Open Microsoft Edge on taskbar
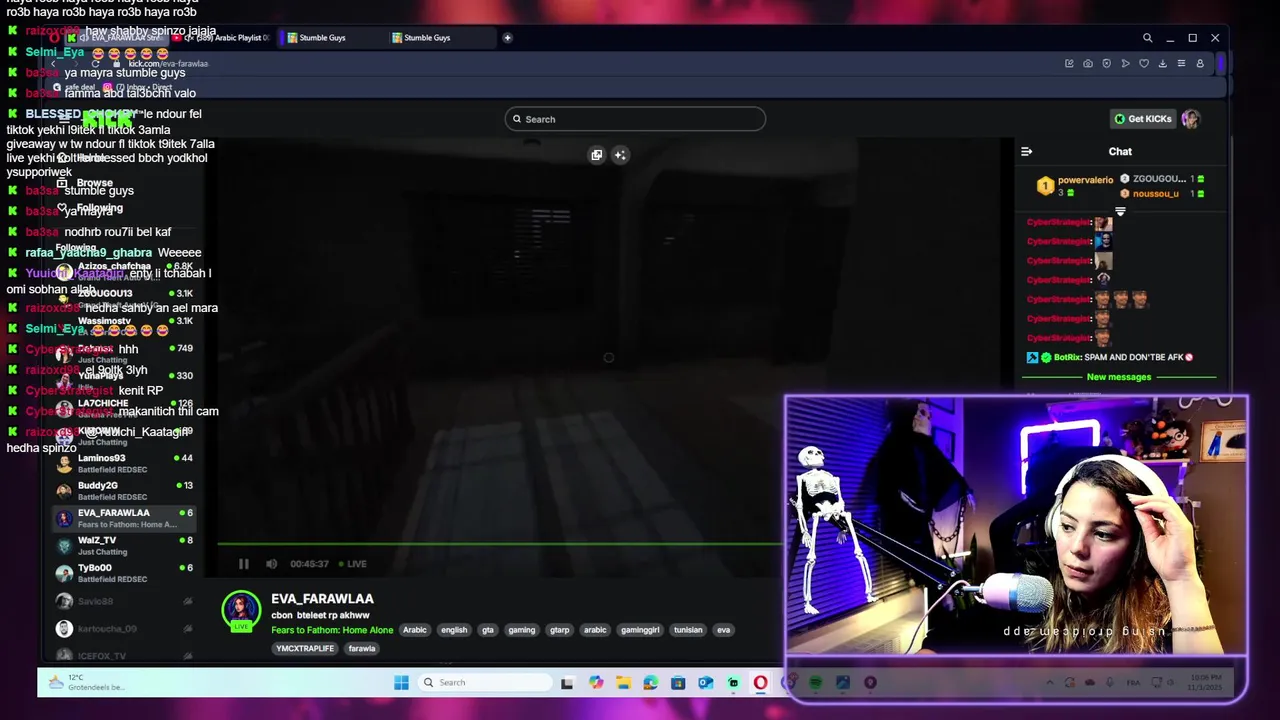The width and height of the screenshot is (1280, 720). point(651,683)
